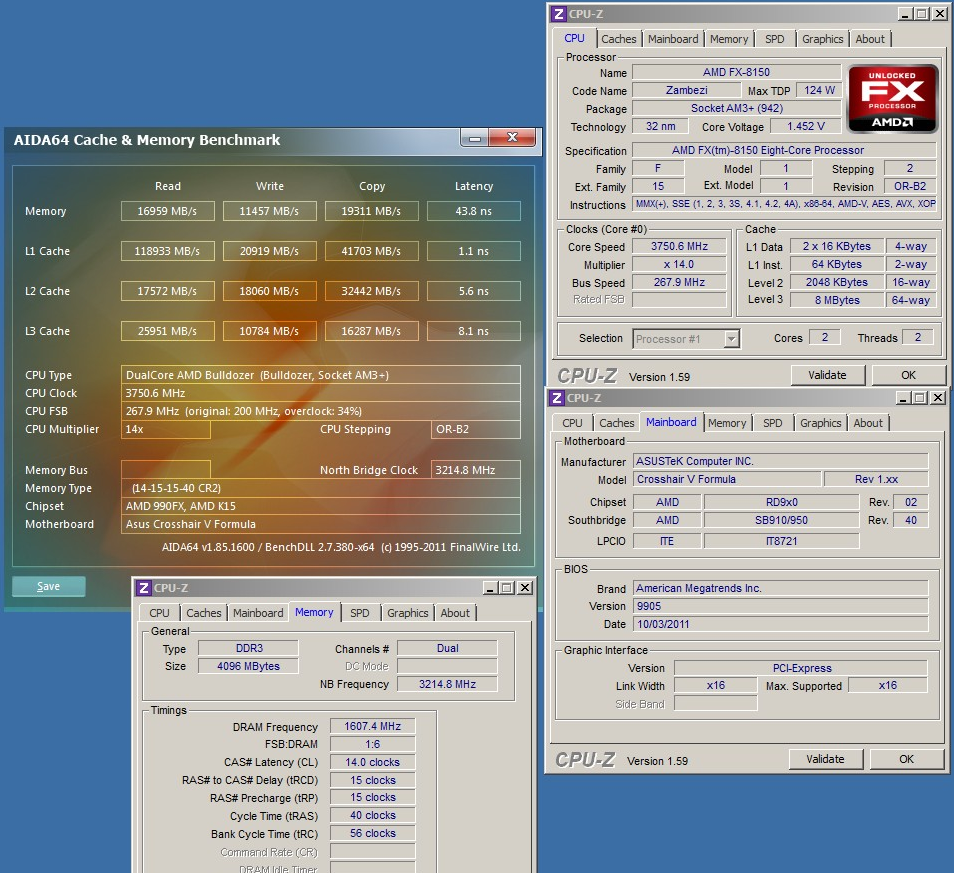The height and width of the screenshot is (873, 954).
Task: Click the CPU-Z icon in Memory window title bar
Action: pos(144,588)
